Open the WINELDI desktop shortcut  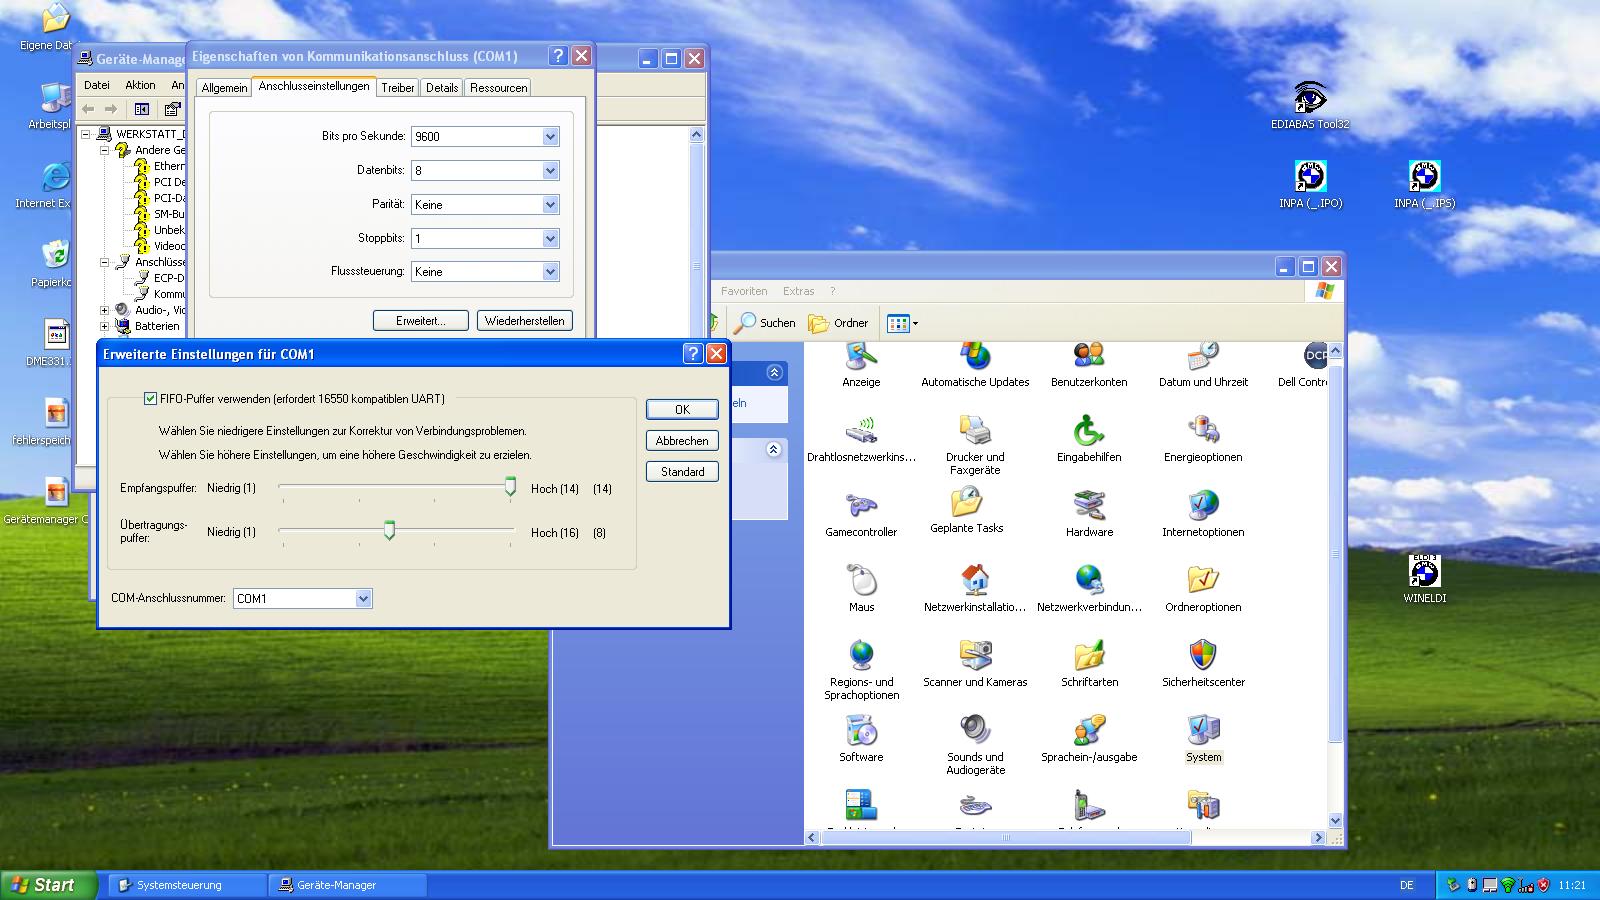coord(1424,573)
